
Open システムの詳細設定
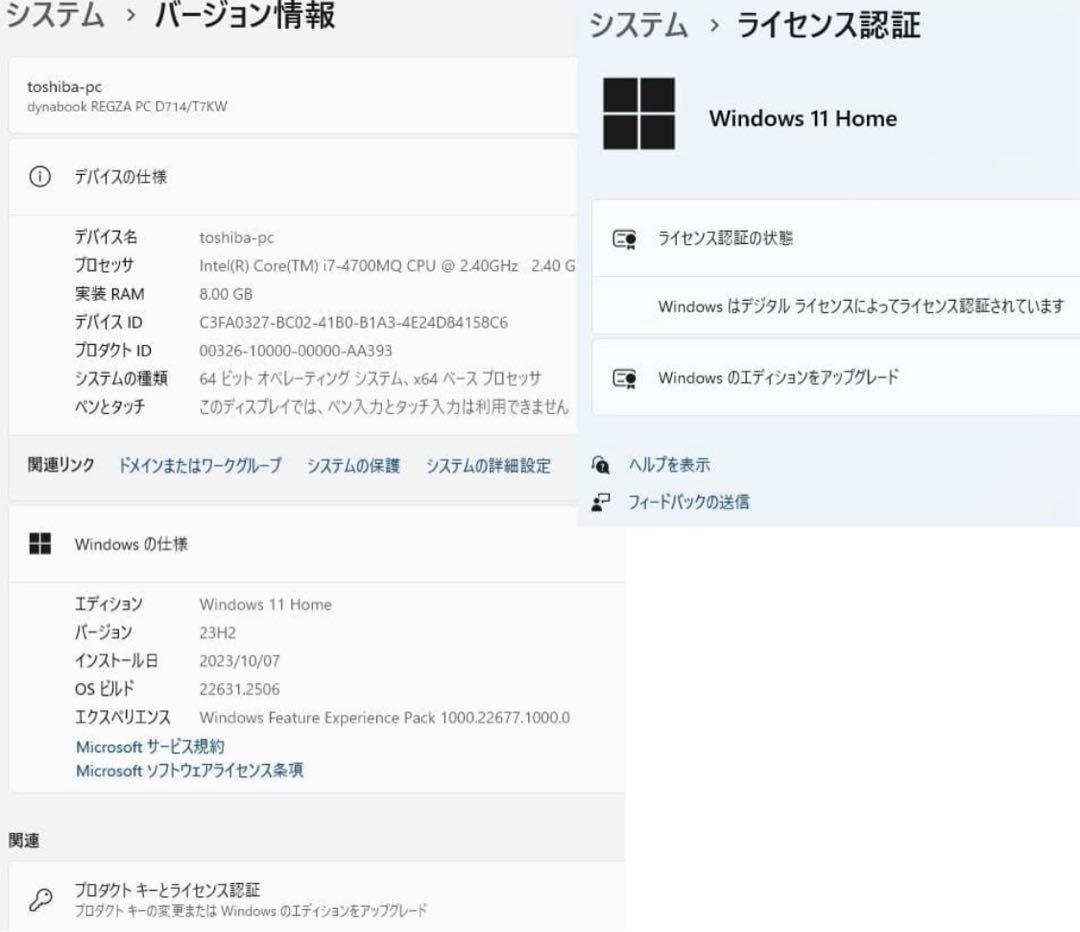coord(487,466)
